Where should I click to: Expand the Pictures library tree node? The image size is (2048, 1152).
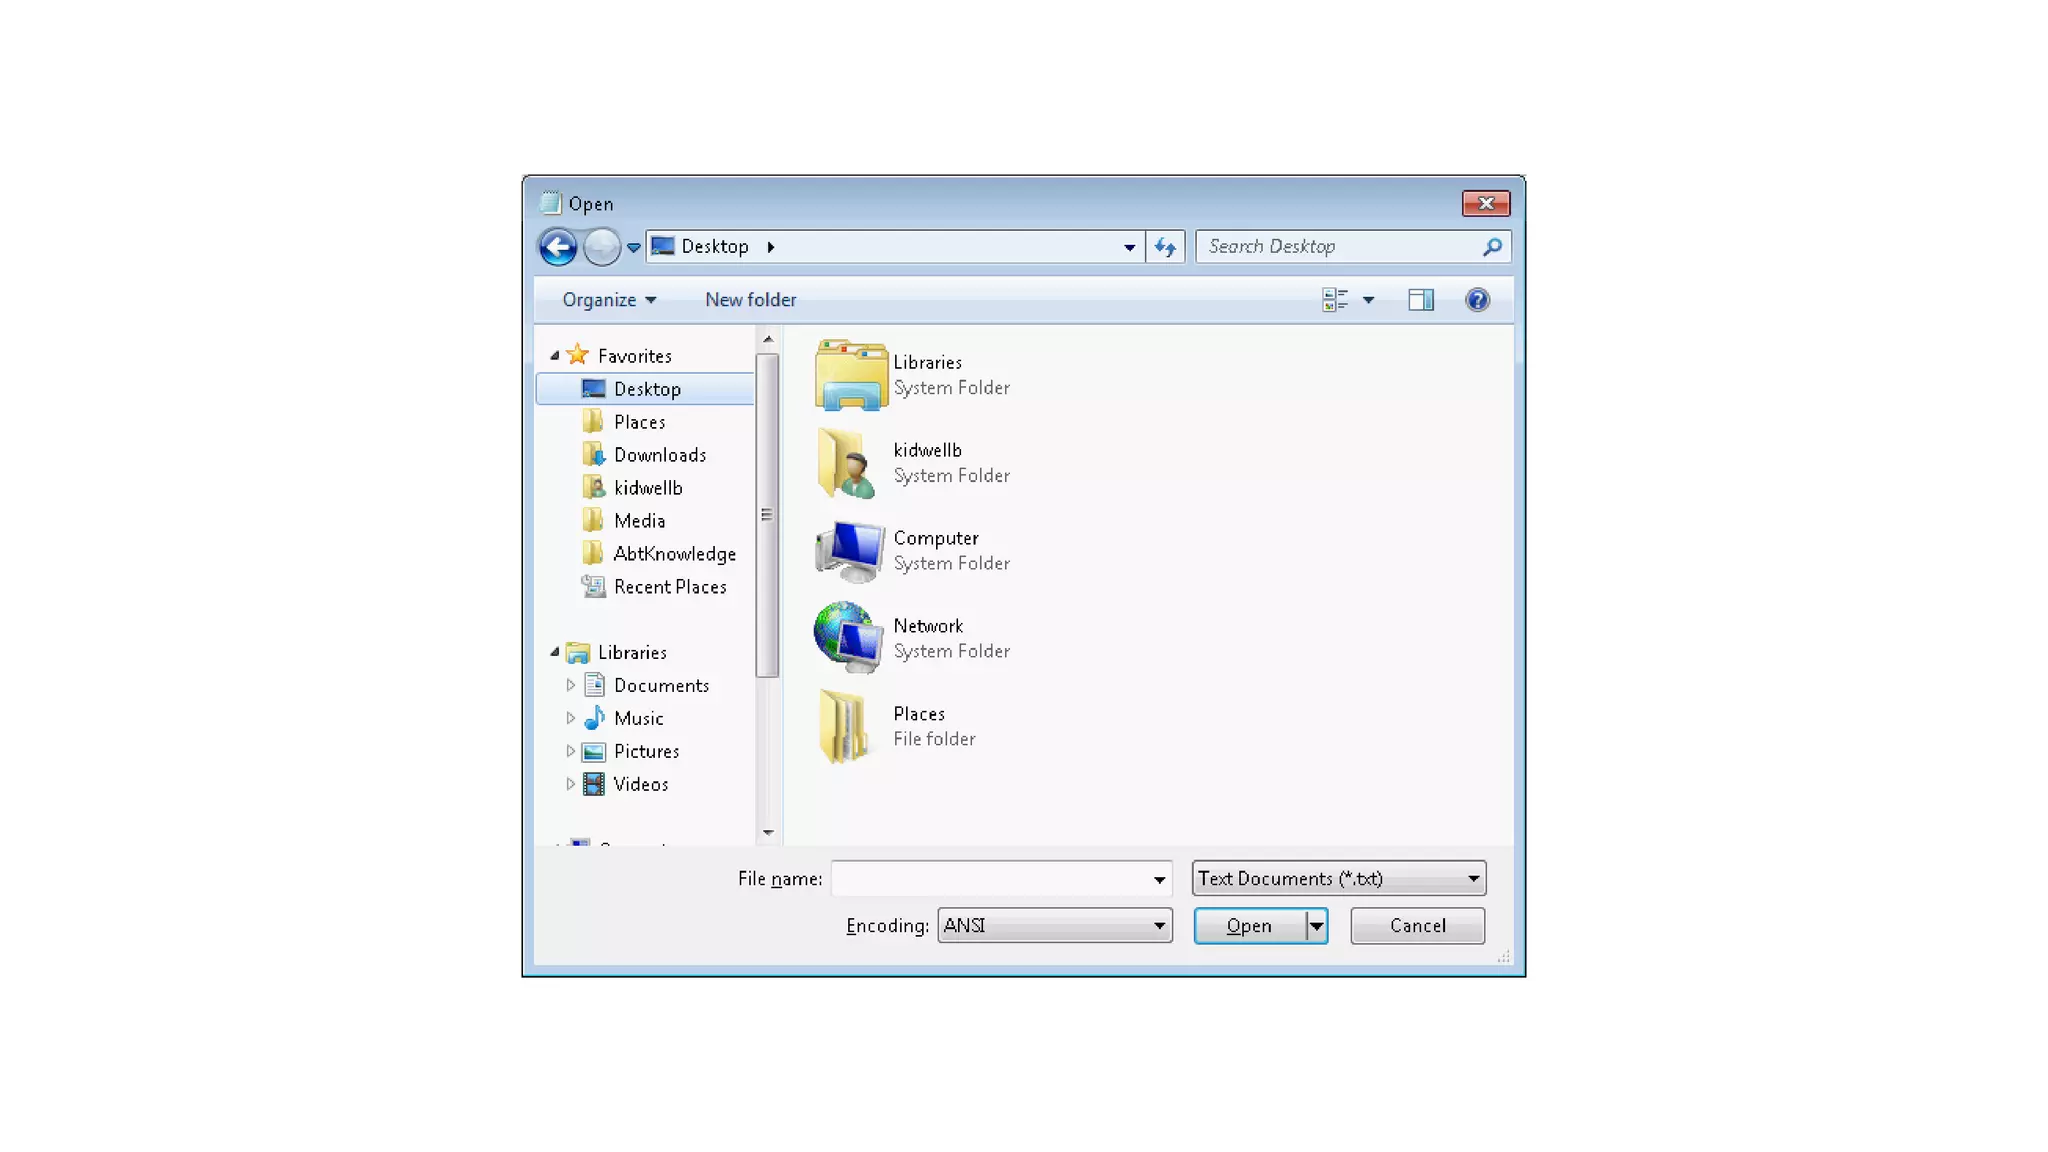571,752
